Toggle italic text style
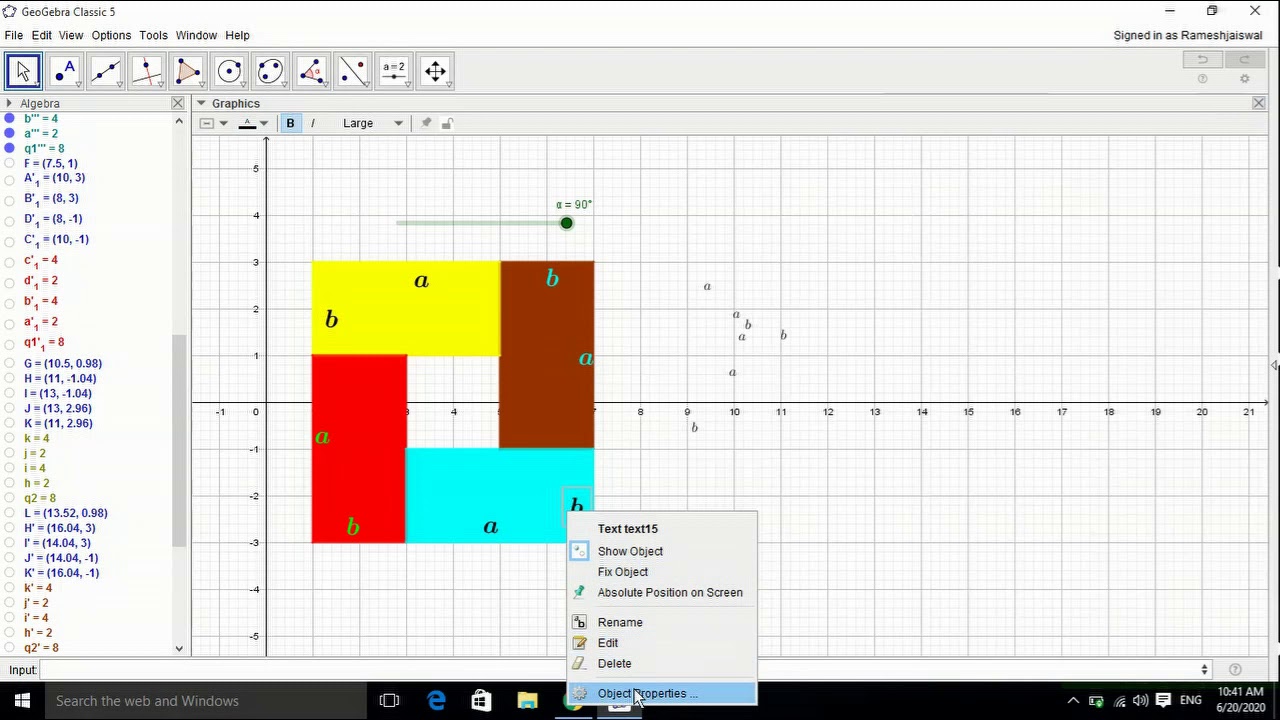The height and width of the screenshot is (720, 1280). coord(313,123)
